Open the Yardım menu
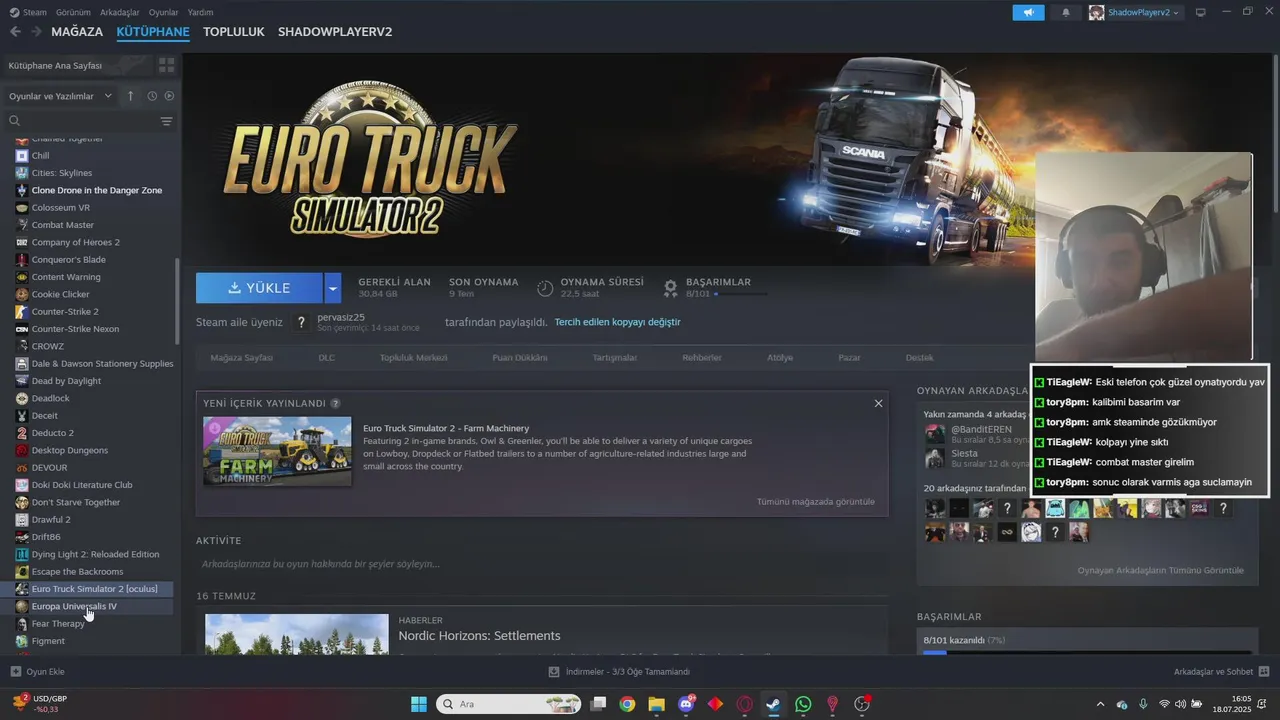1280x720 pixels. [200, 12]
